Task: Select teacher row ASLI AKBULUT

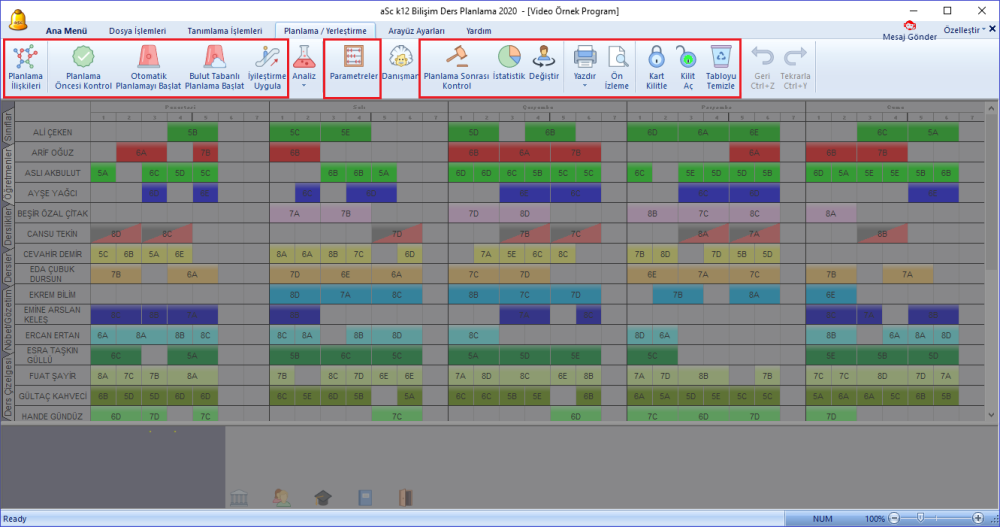Action: (52, 173)
